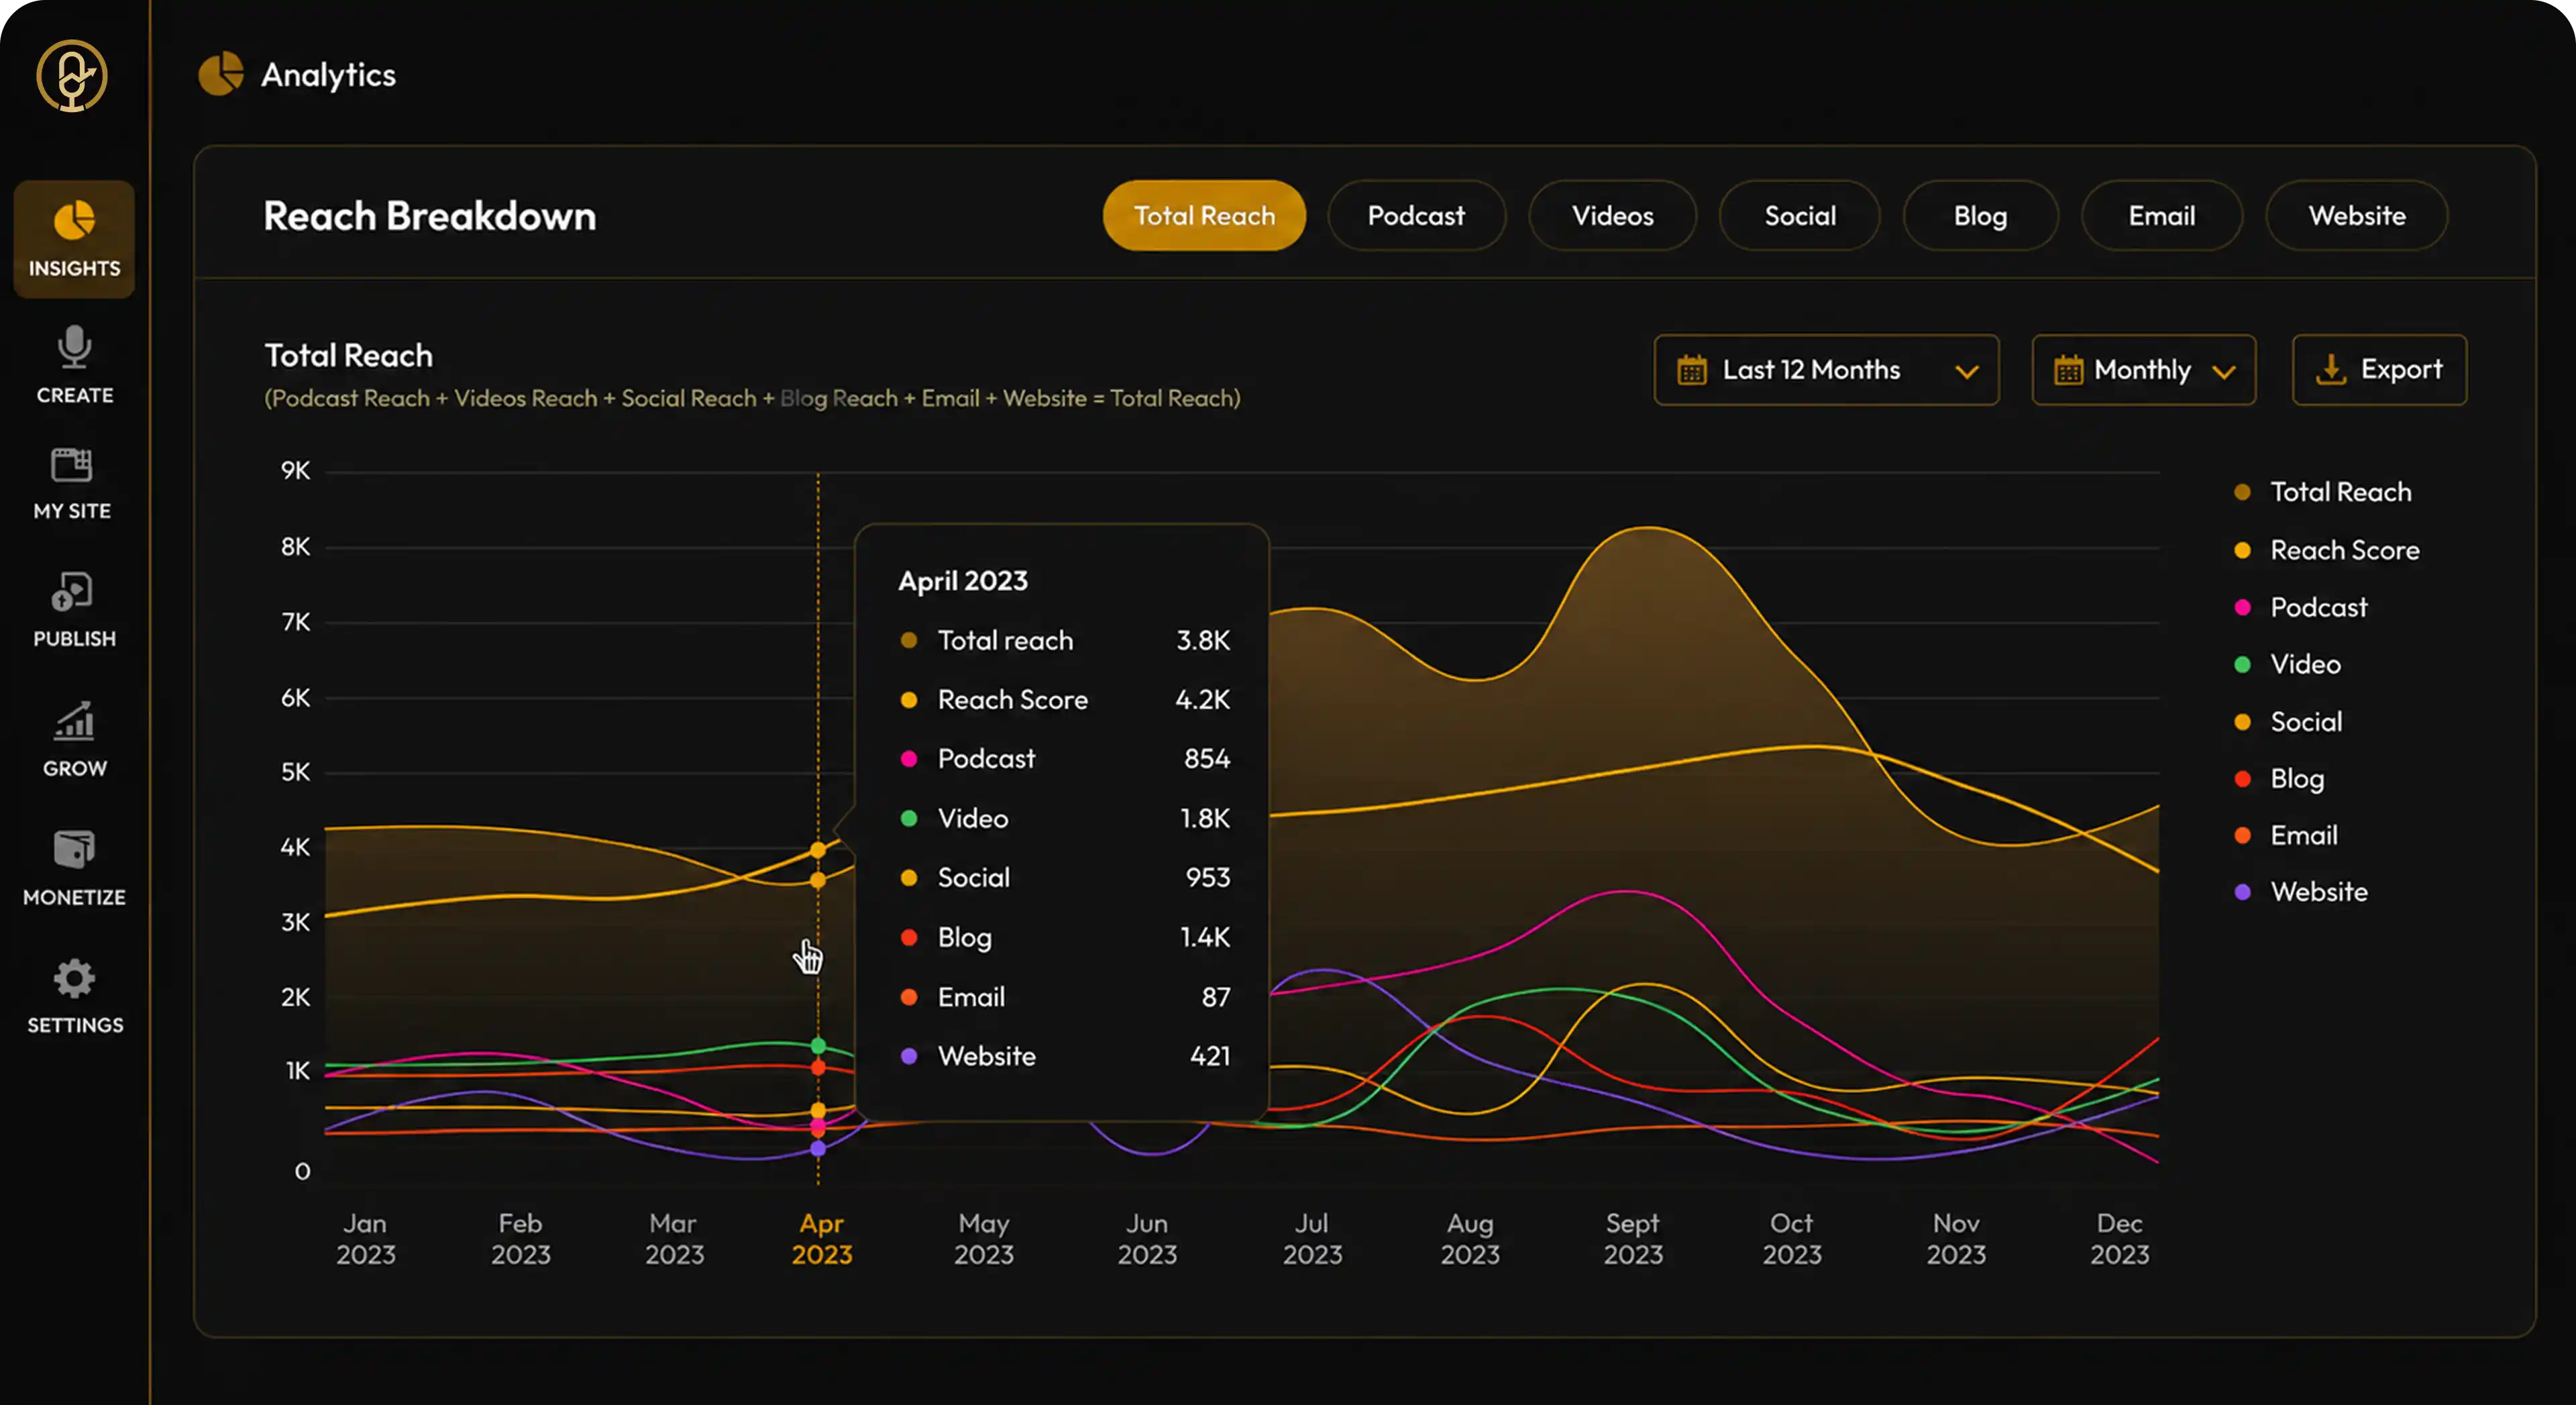
Task: Click tooltip's Social 953 row
Action: click(x=1064, y=877)
